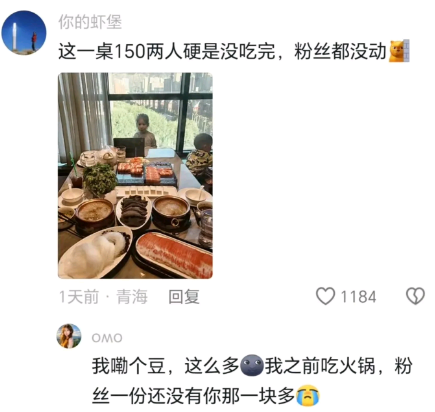Dislike the comment via broken heart icon
435x412 pixels.
click(415, 296)
